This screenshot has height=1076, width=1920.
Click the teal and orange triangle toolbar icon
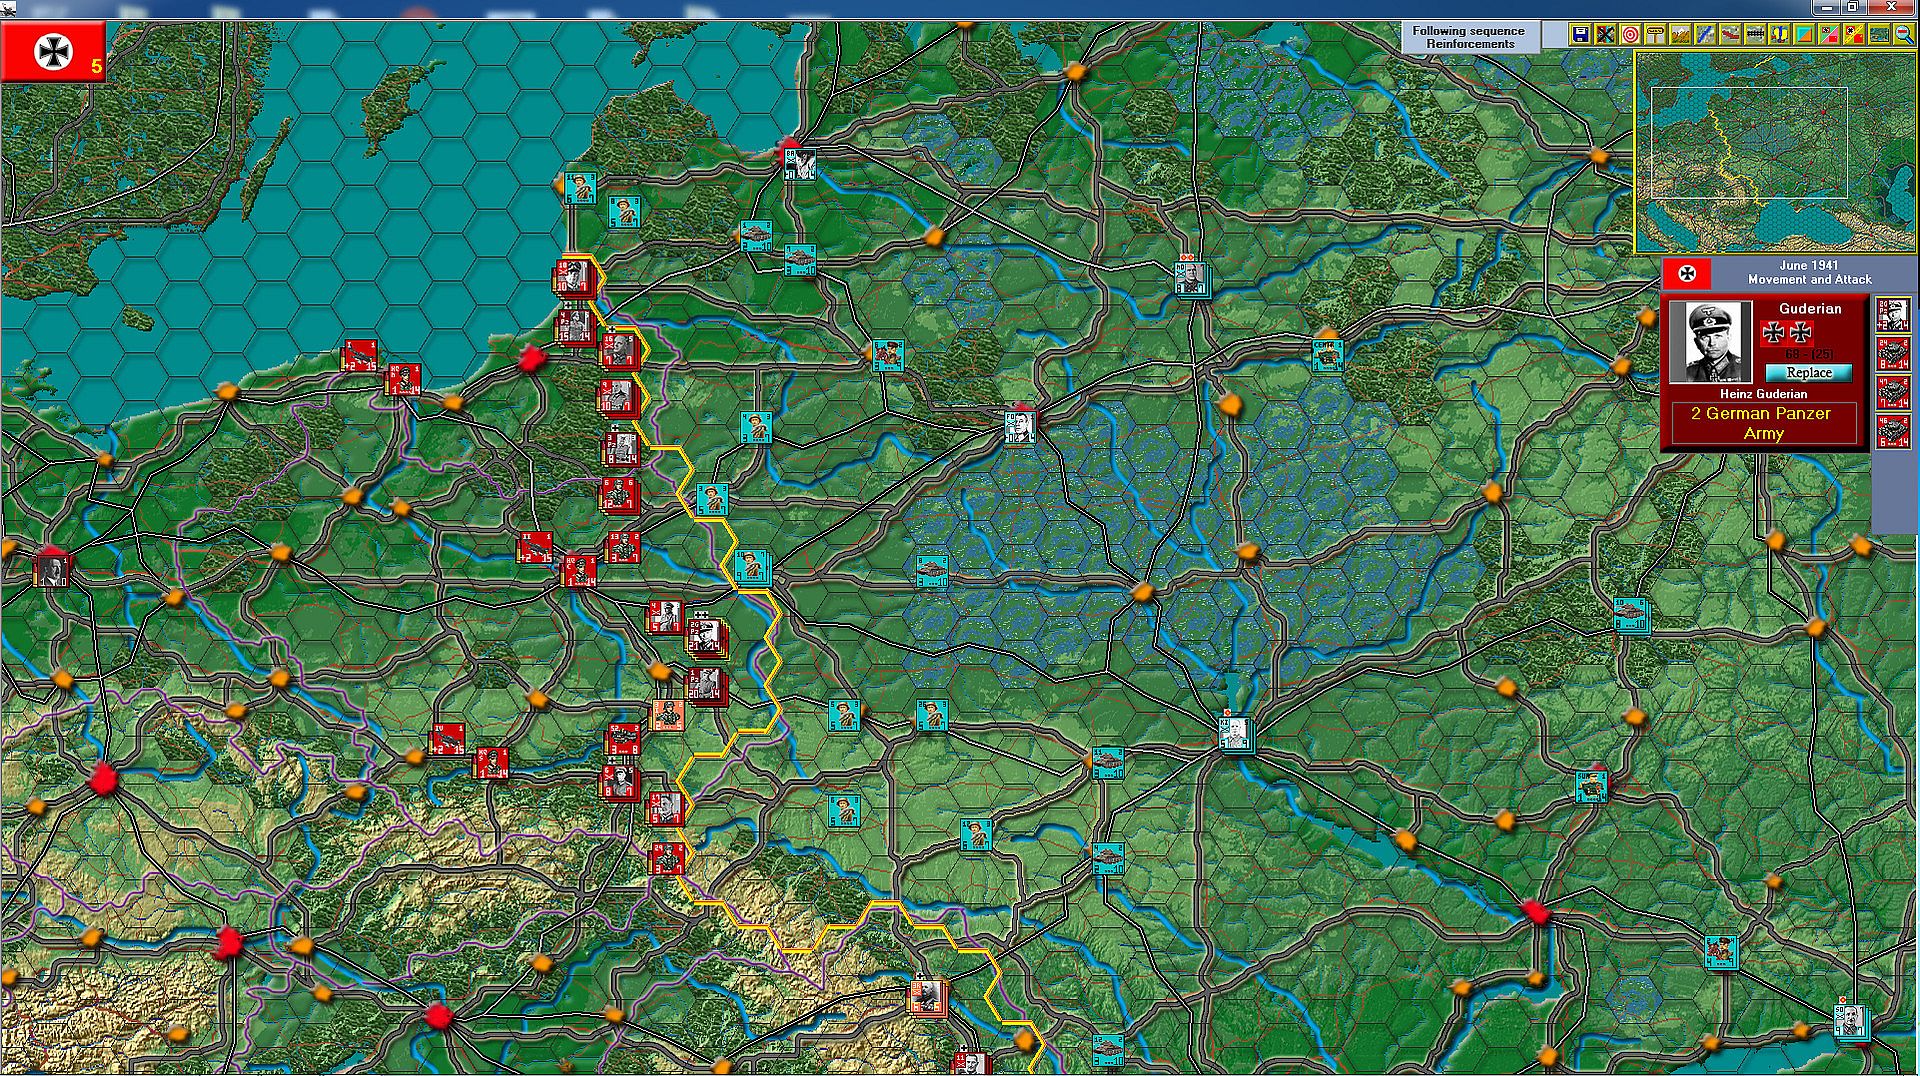point(1805,35)
